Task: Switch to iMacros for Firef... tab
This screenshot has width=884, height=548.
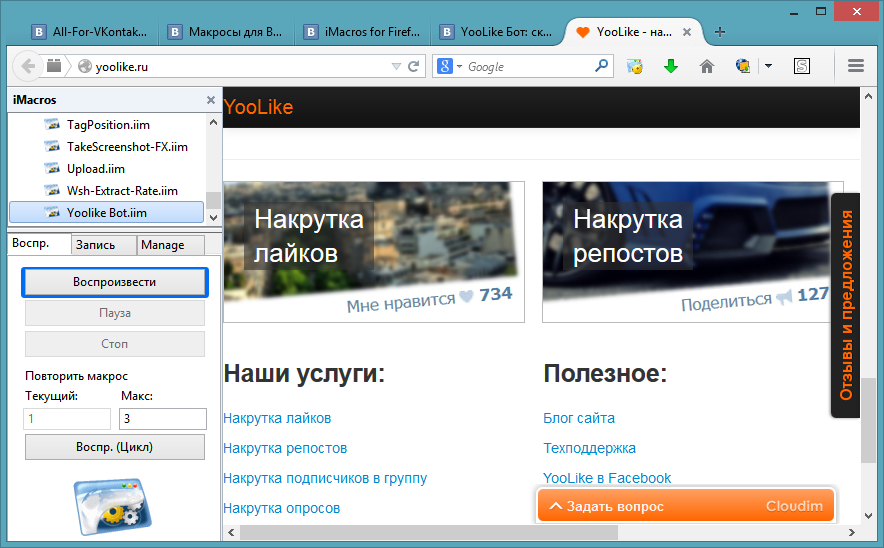Action: pyautogui.click(x=363, y=32)
